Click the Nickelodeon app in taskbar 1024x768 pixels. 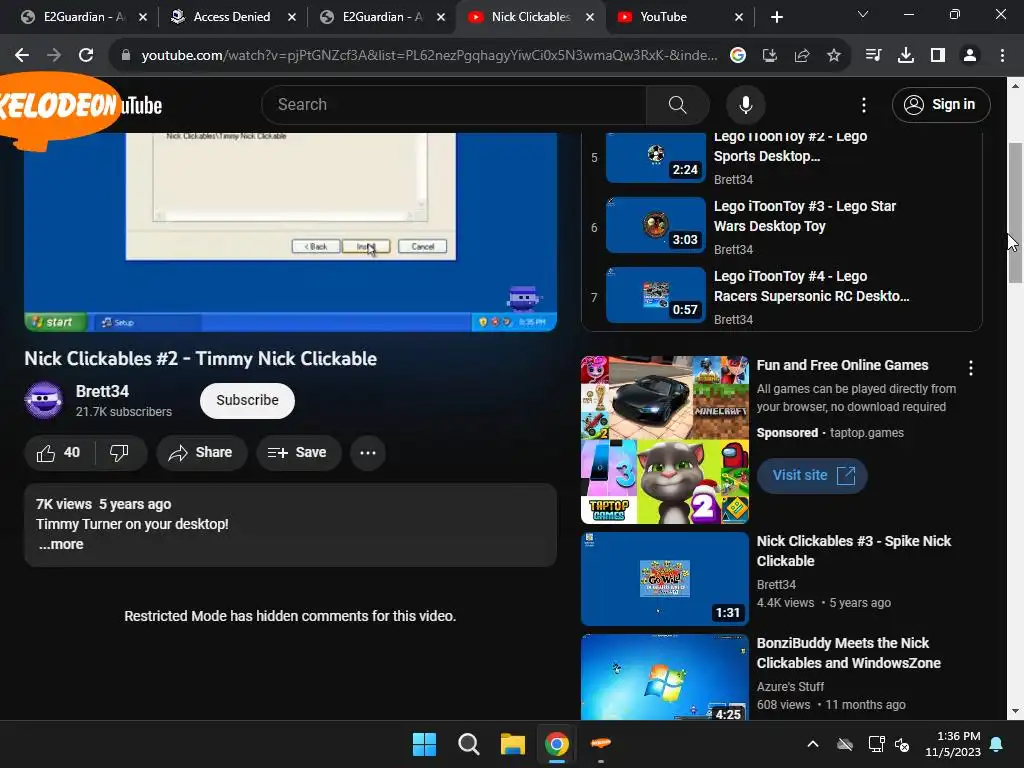pos(600,743)
